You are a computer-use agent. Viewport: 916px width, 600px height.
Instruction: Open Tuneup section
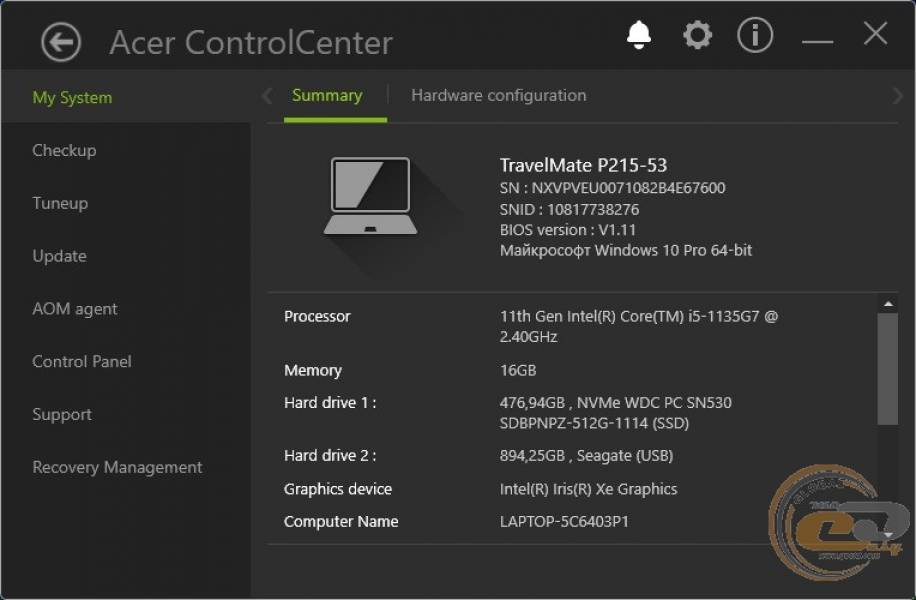pyautogui.click(x=60, y=203)
